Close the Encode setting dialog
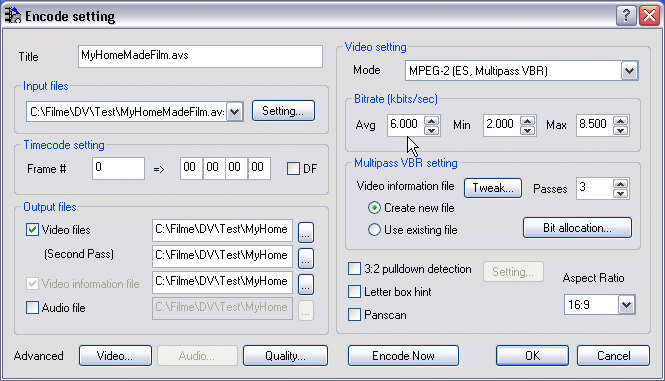665x381 pixels. point(649,16)
